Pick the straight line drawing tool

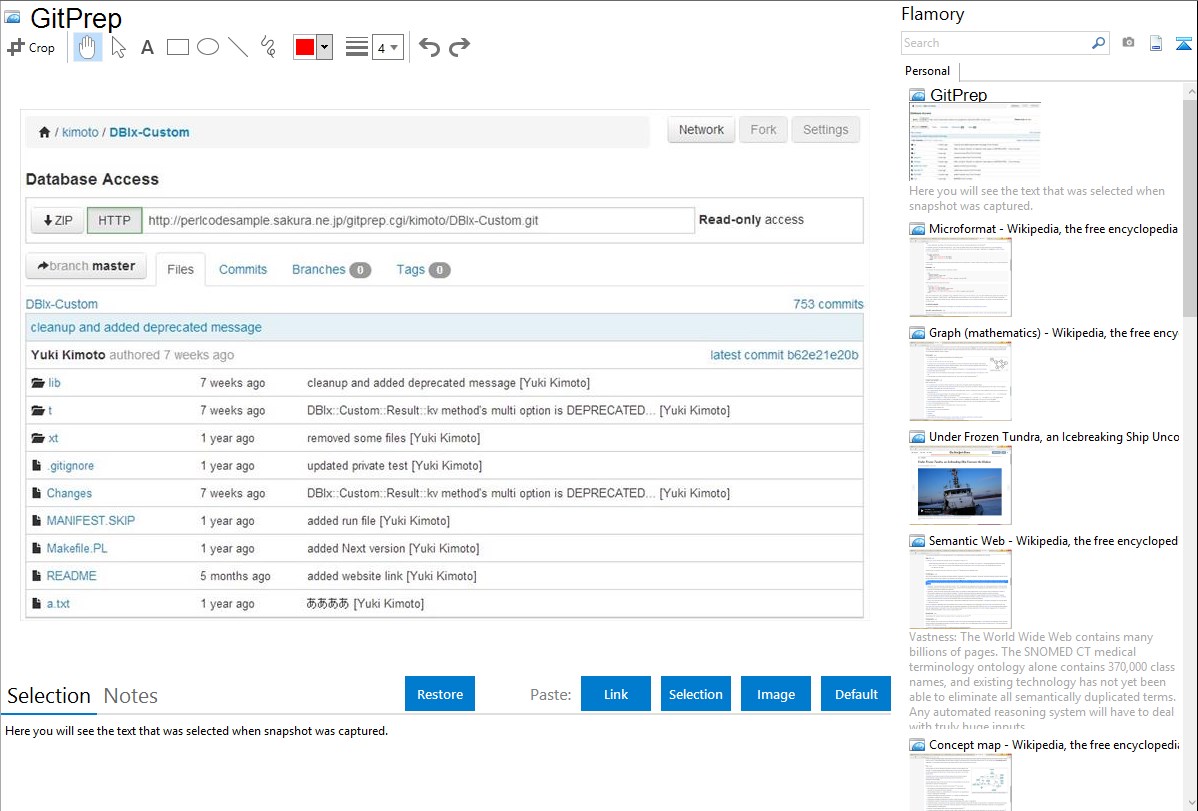tap(238, 47)
